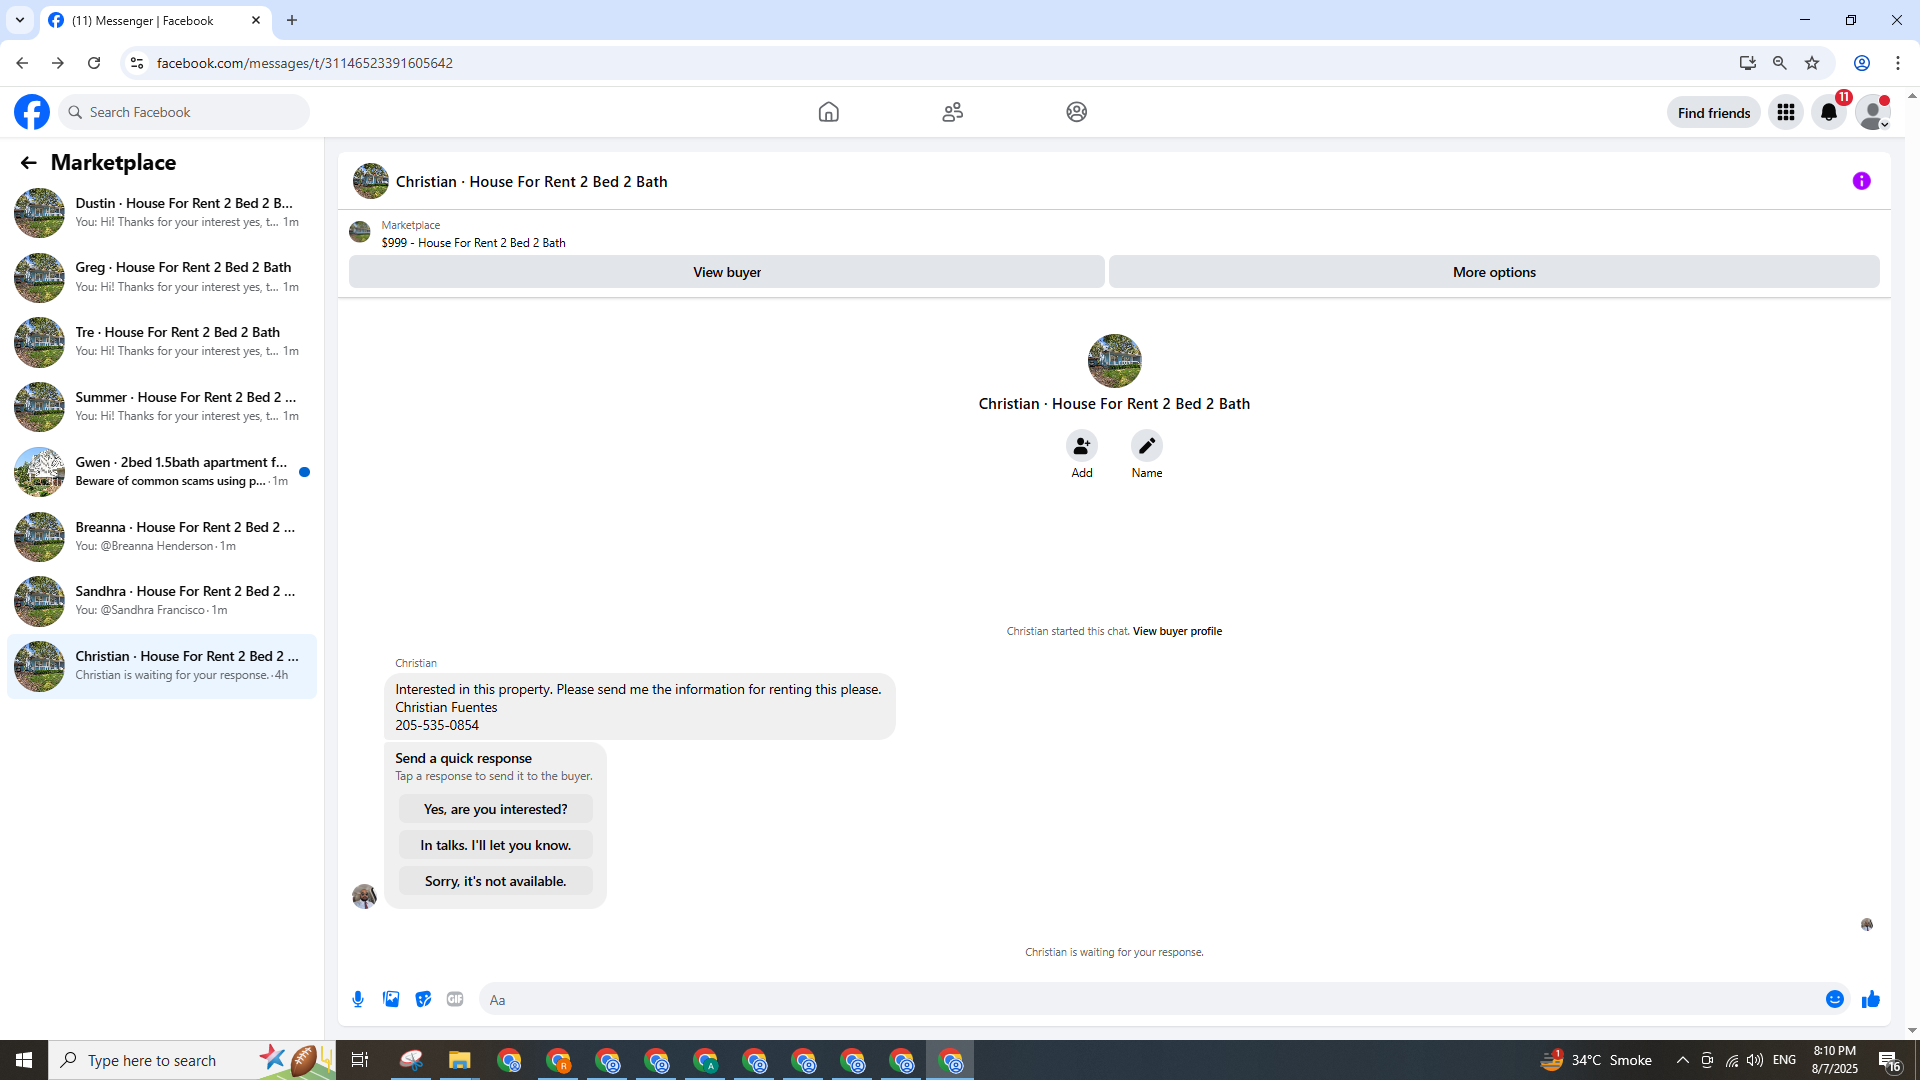
Task: Focus the Search Facebook field
Action: coord(184,112)
